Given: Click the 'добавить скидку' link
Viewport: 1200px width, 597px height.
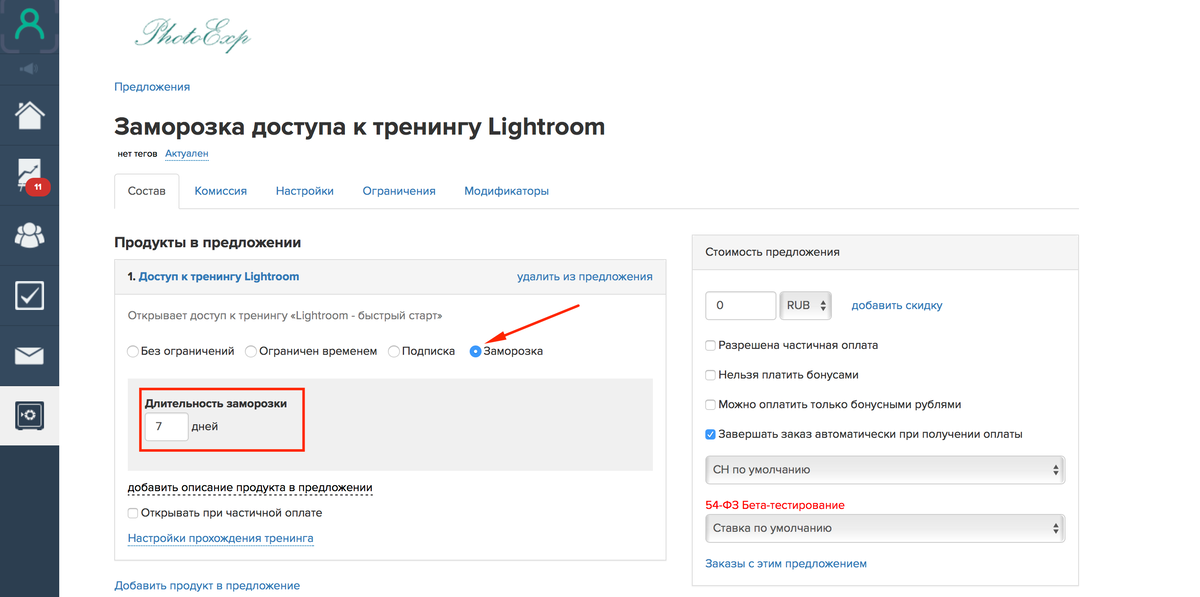Looking at the screenshot, I should point(897,306).
